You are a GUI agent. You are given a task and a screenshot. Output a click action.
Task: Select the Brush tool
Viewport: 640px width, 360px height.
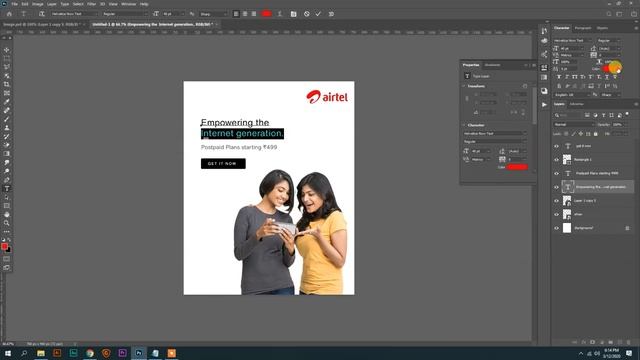pyautogui.click(x=7, y=119)
